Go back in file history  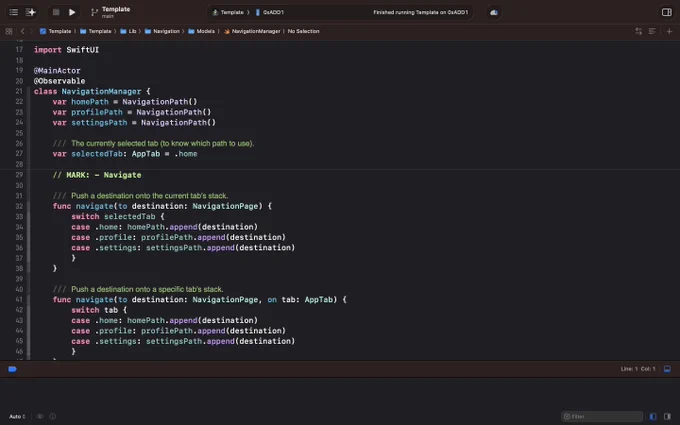[23, 31]
